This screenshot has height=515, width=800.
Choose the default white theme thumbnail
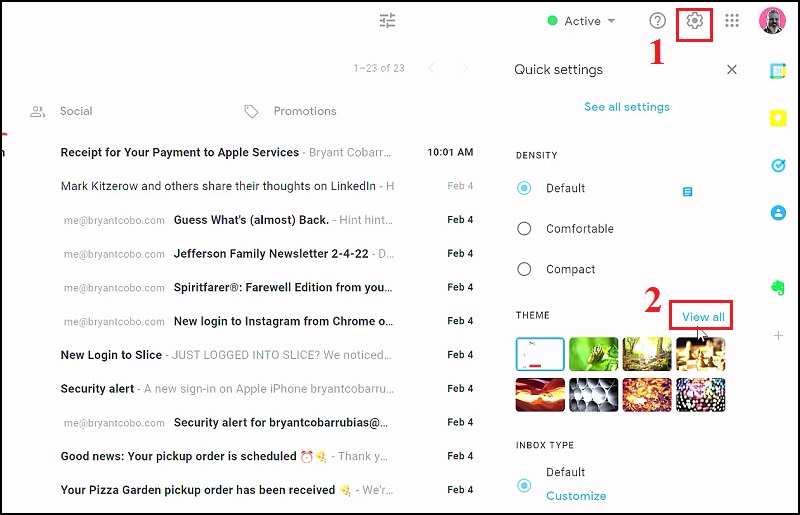[x=540, y=354]
